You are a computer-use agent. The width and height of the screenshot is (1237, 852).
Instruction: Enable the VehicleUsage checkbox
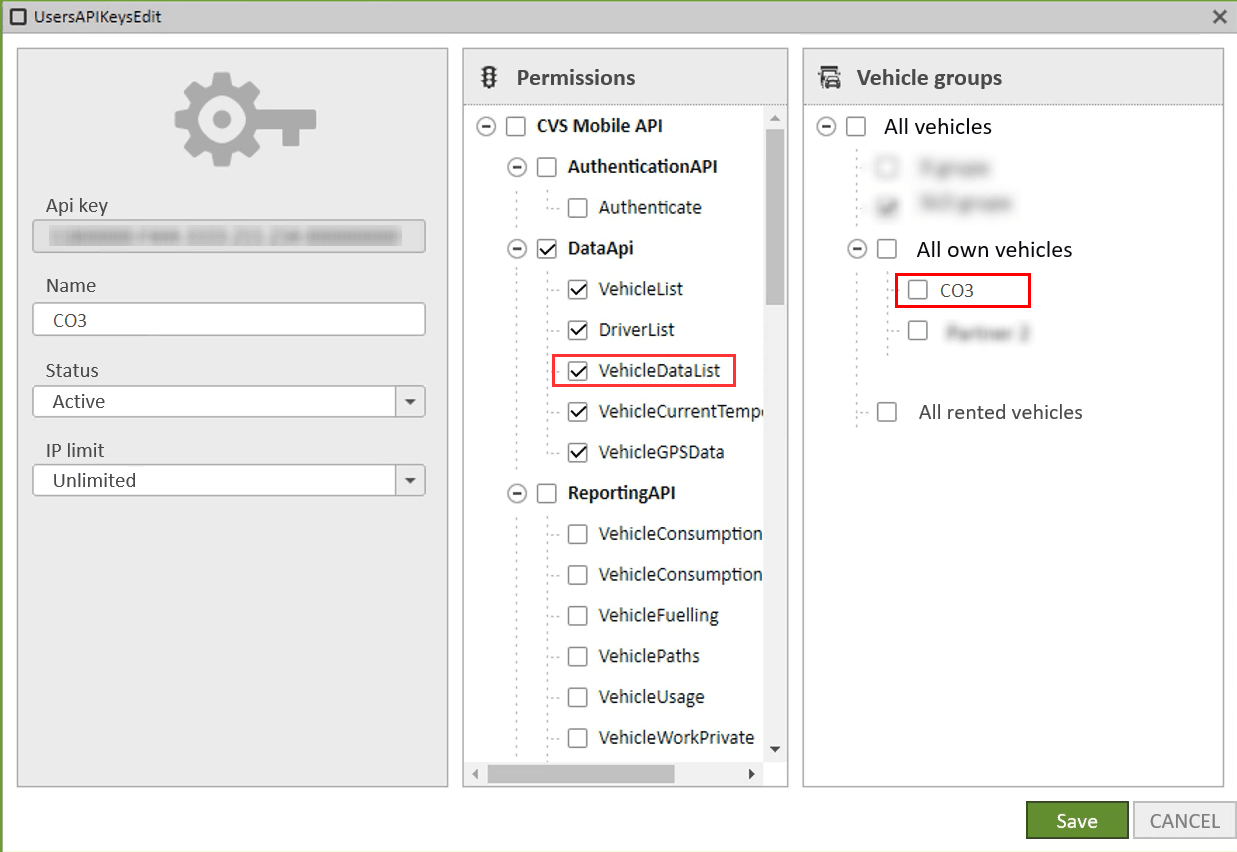point(577,697)
